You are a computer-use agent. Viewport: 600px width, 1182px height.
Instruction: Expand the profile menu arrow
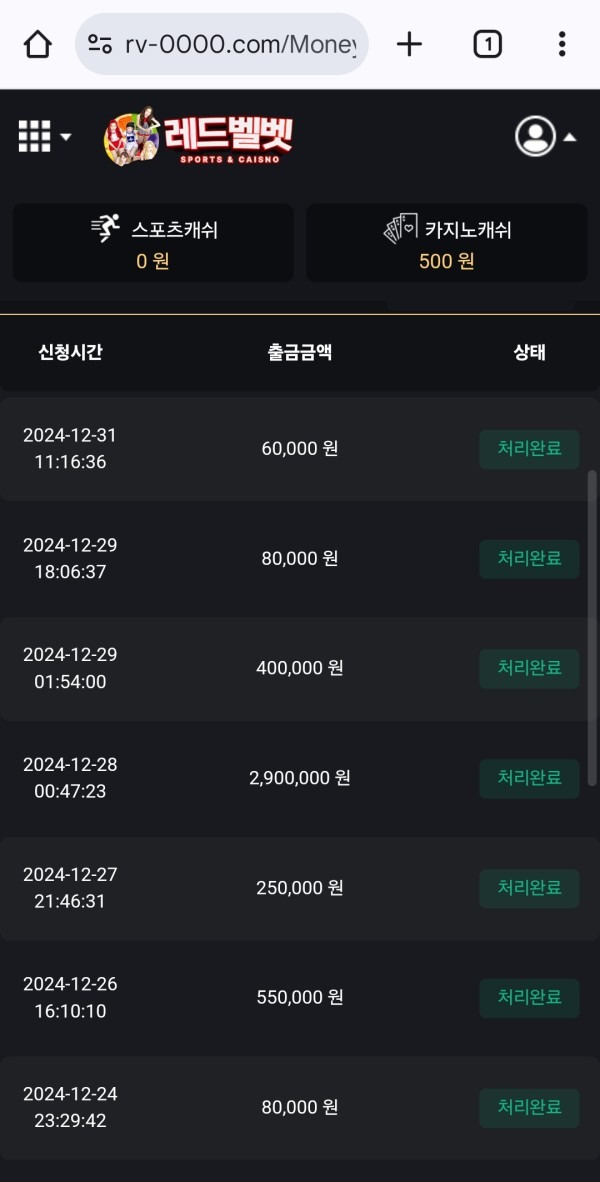point(569,137)
